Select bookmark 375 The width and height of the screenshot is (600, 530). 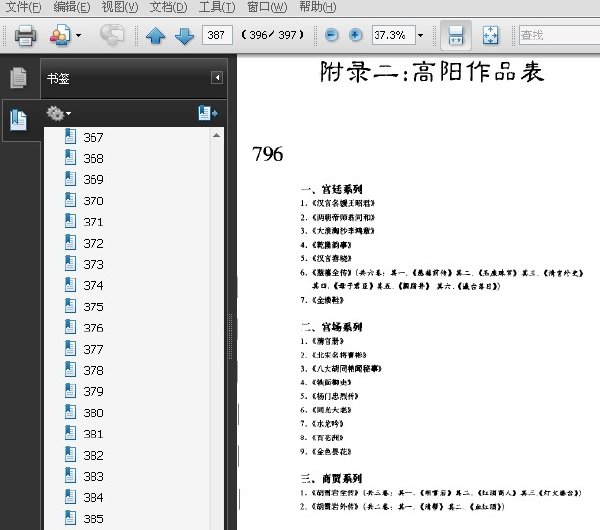coord(93,307)
